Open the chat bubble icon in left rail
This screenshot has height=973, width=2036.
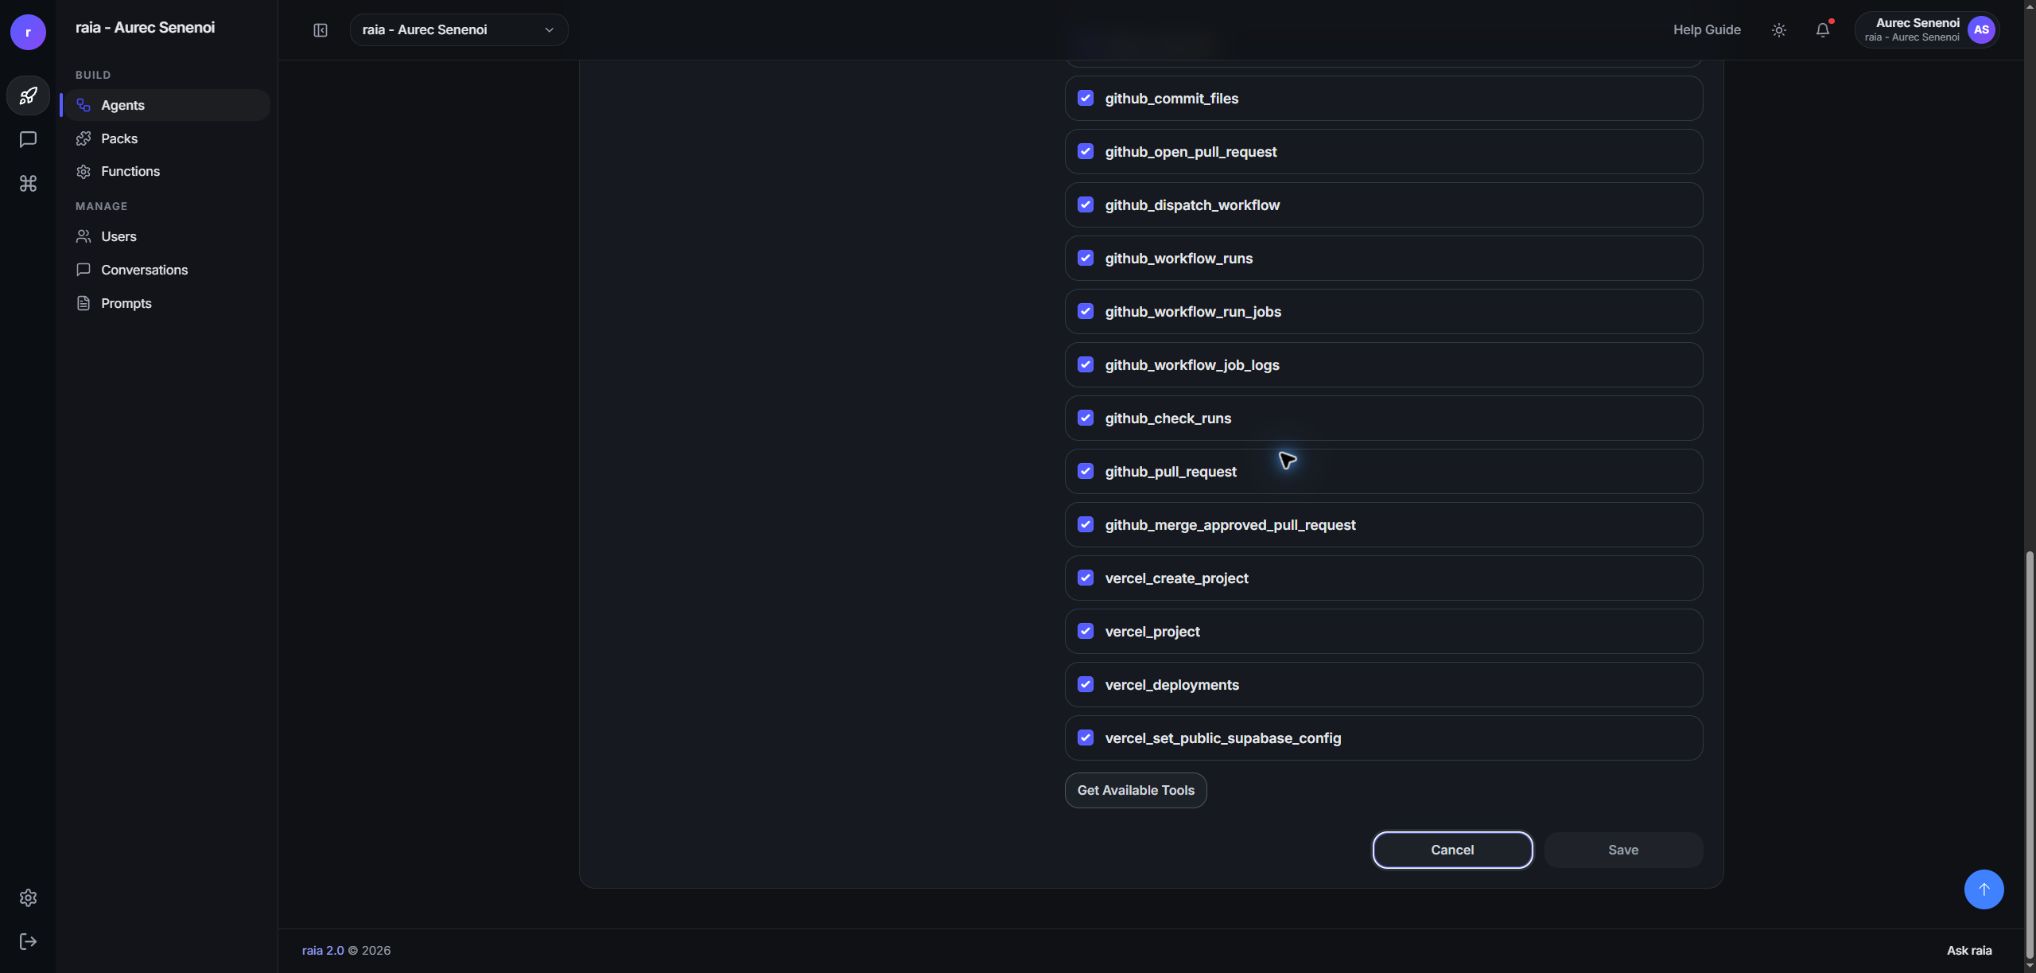pos(28,140)
